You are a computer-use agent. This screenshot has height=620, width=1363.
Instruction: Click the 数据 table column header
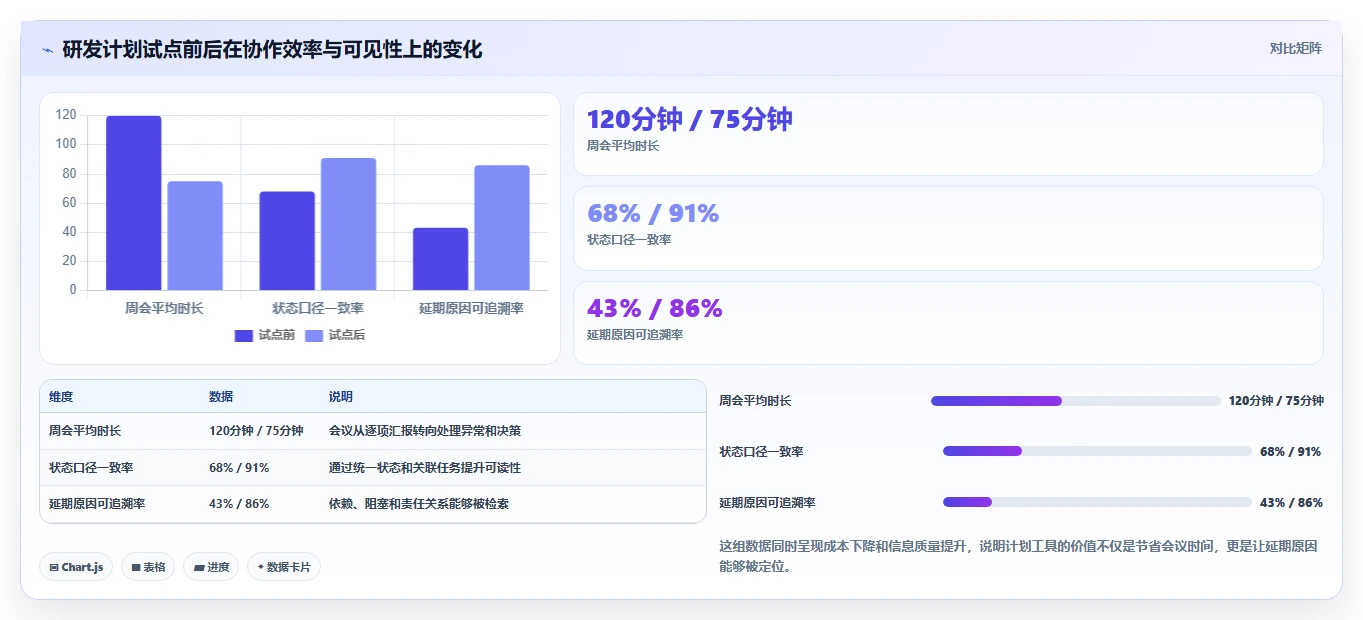coord(221,397)
